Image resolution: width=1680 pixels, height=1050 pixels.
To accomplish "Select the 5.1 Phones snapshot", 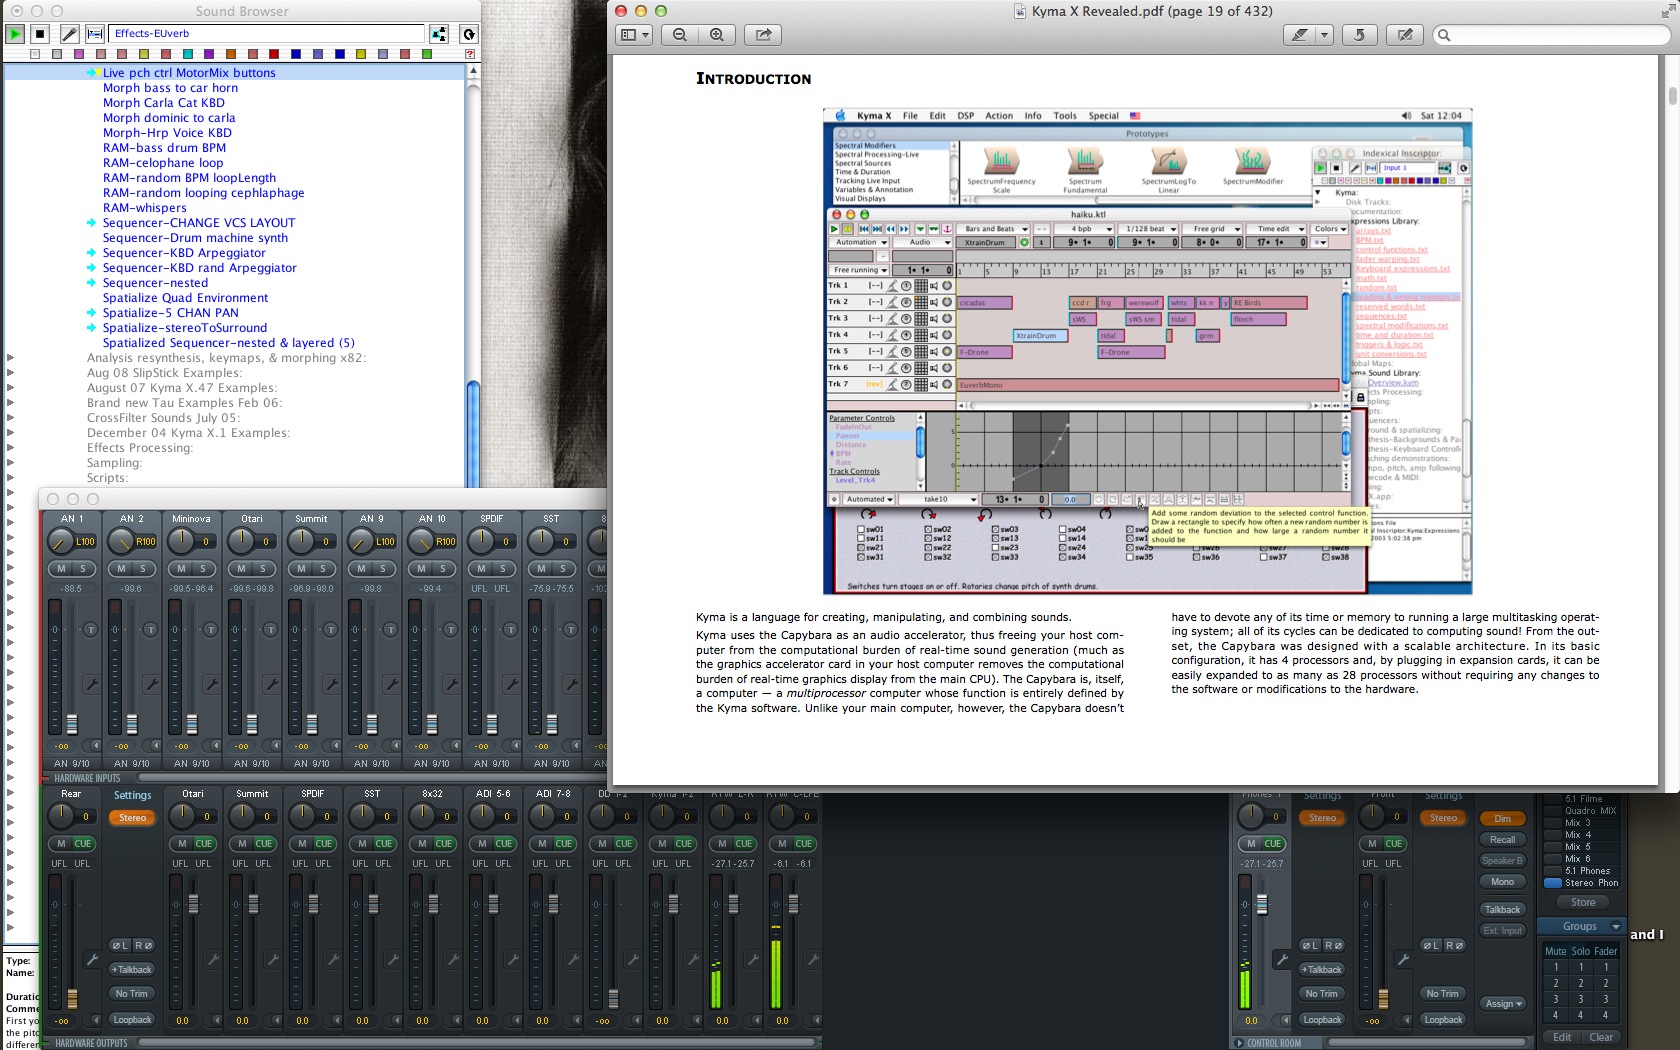I will 1582,871.
